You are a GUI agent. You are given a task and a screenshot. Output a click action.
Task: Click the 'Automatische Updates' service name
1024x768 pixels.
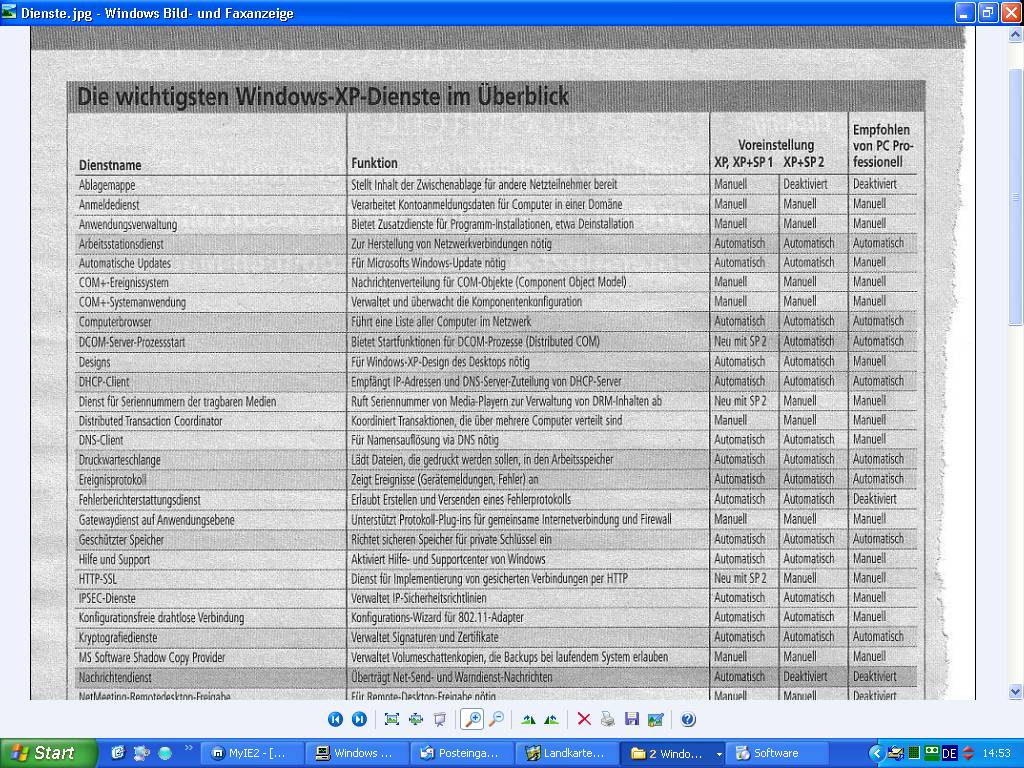click(125, 263)
